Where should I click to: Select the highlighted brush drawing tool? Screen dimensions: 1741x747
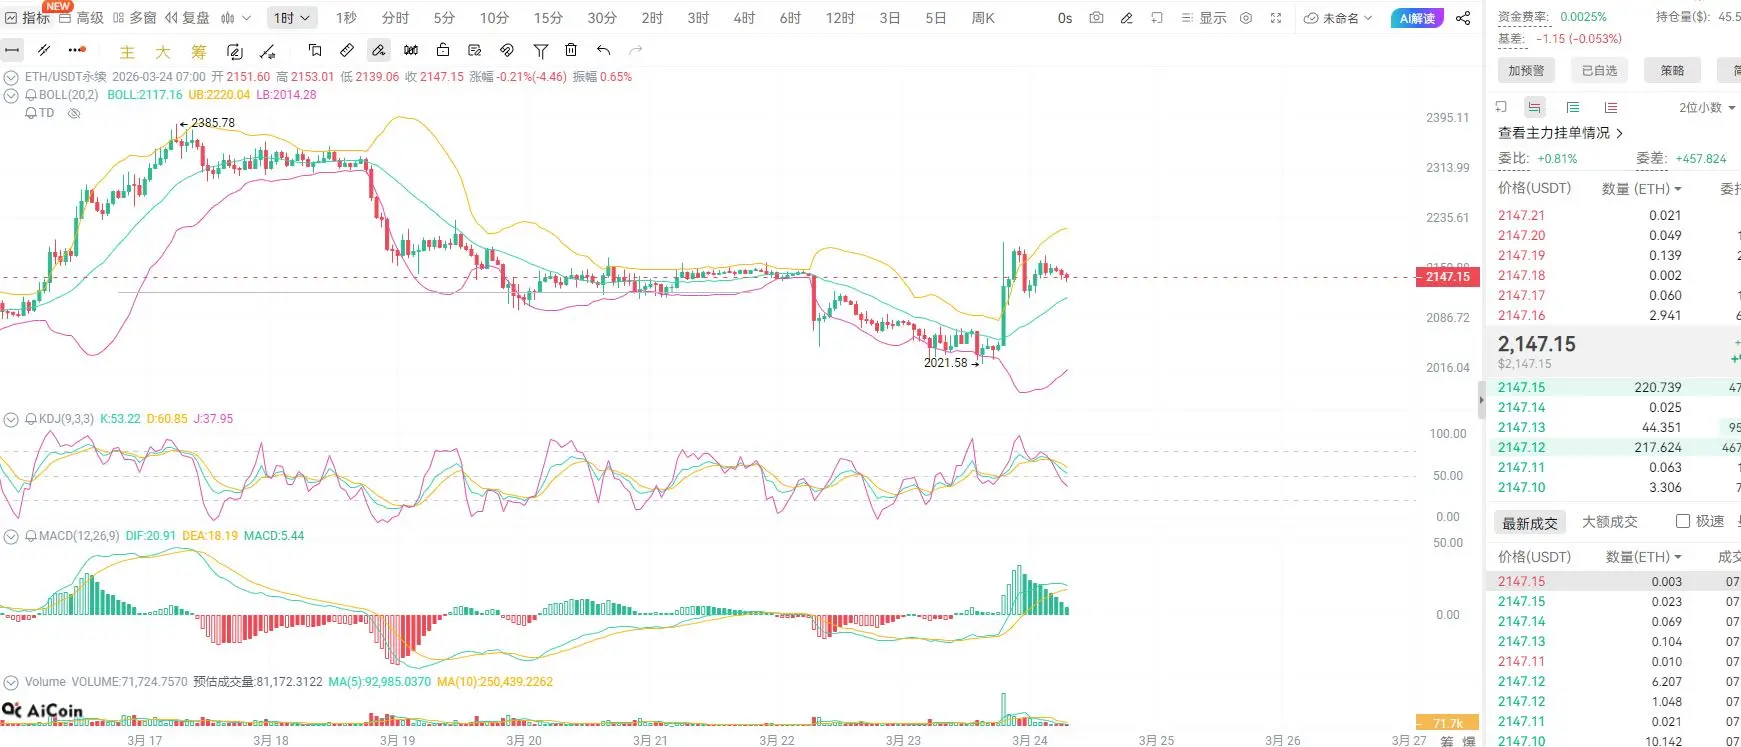coord(379,50)
